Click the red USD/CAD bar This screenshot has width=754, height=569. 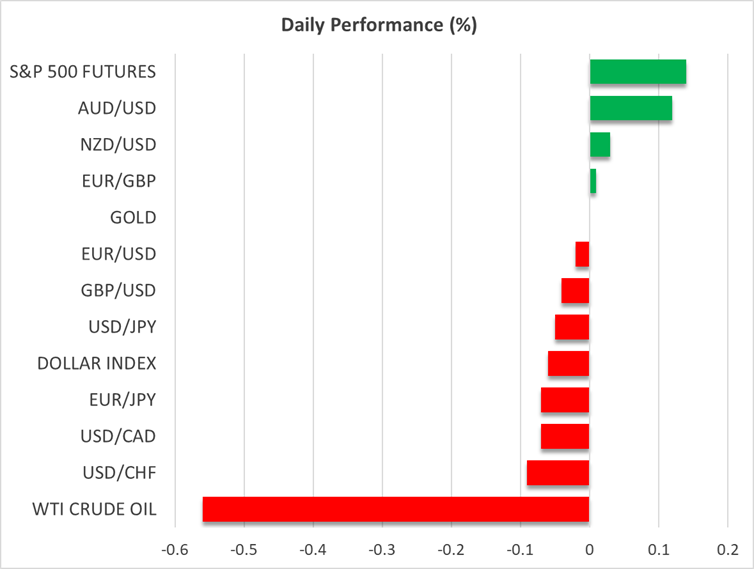click(565, 436)
